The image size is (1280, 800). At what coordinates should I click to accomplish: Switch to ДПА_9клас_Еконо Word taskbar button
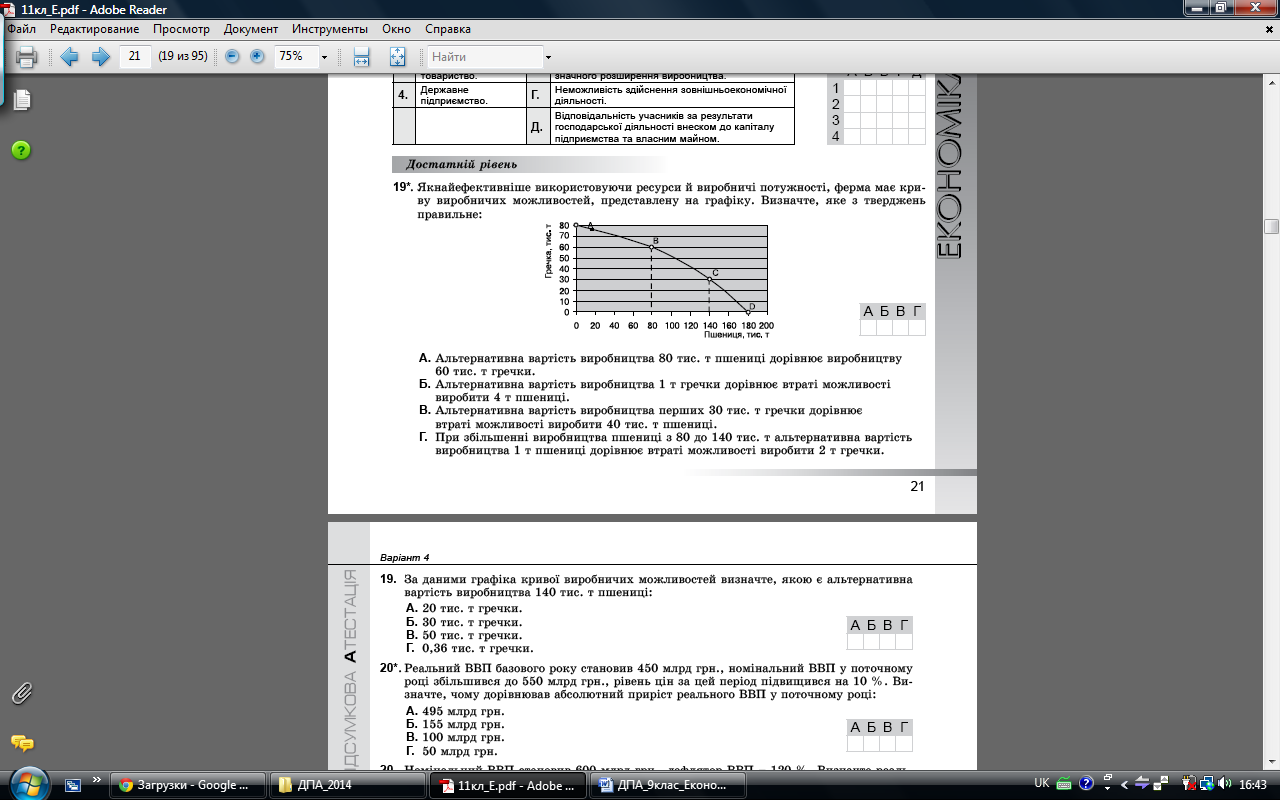[668, 785]
